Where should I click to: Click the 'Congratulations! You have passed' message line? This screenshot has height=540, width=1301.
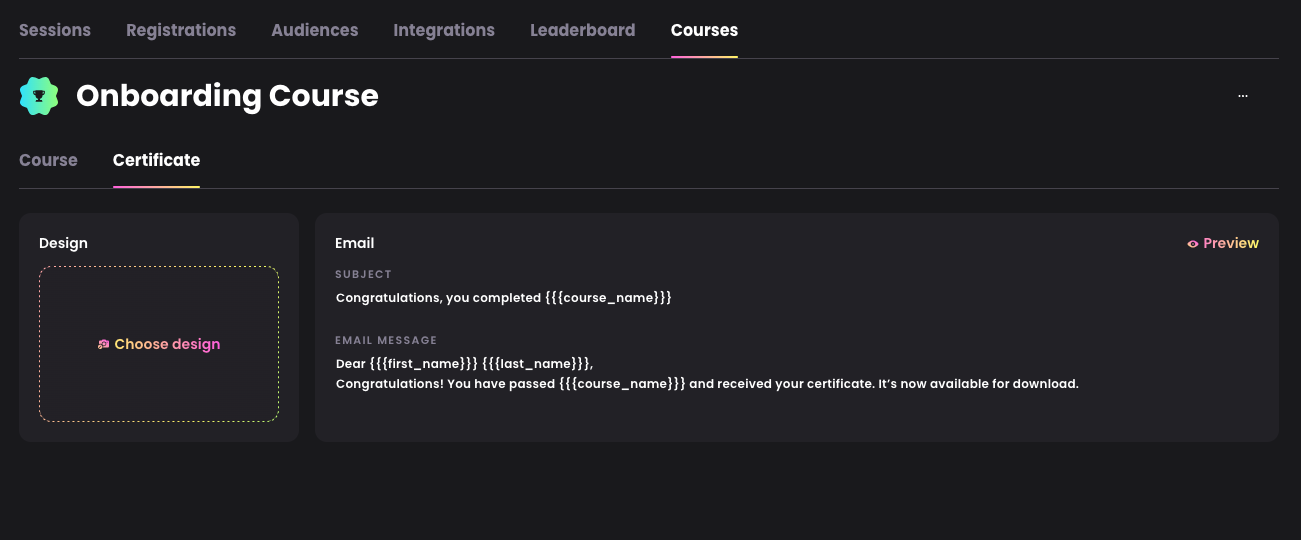[x=707, y=384]
